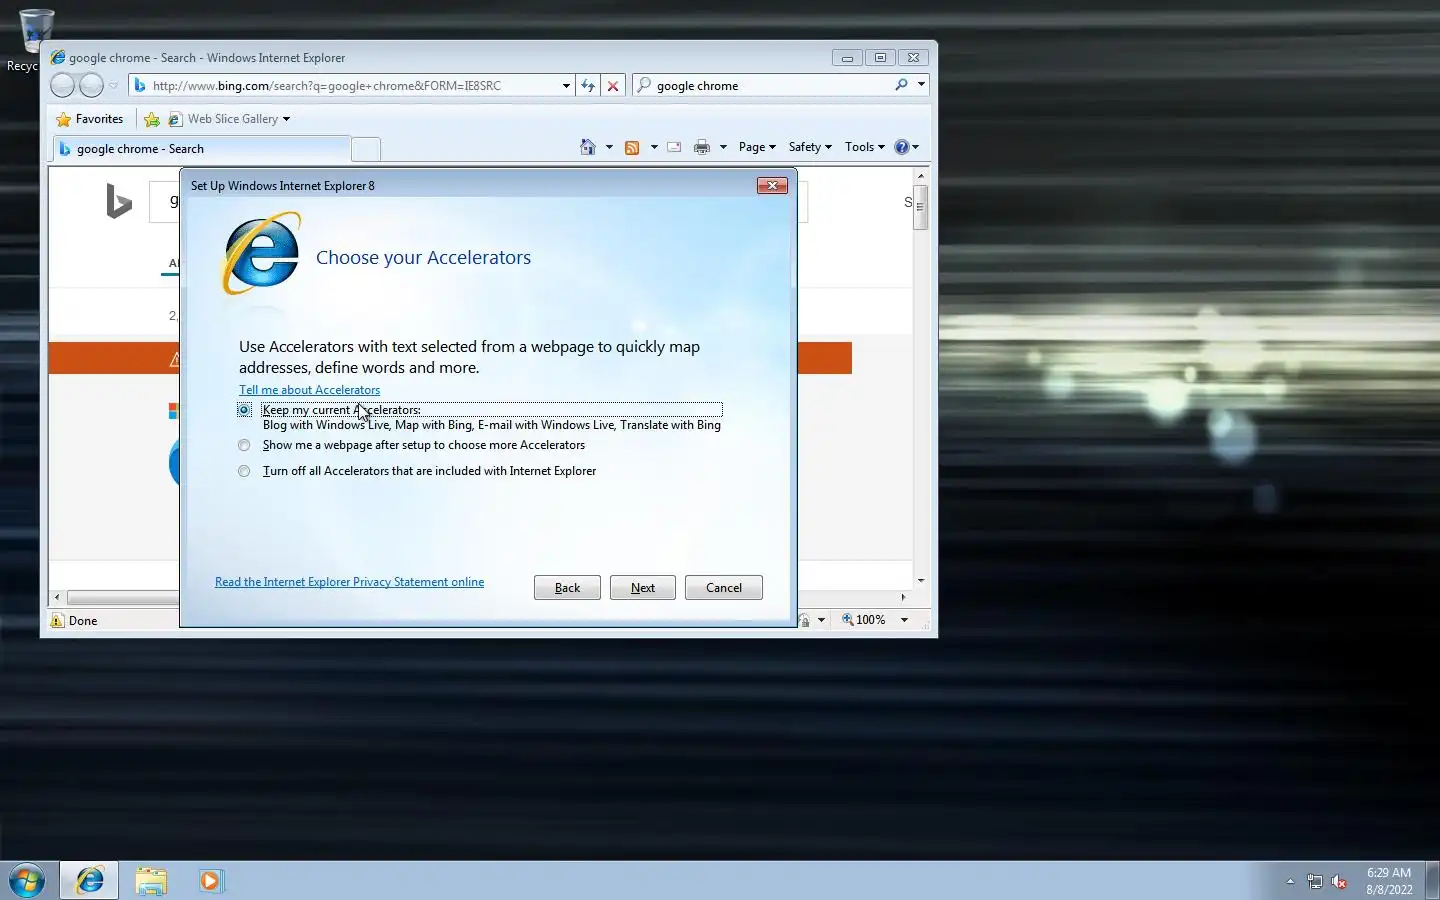The width and height of the screenshot is (1440, 900).
Task: Click Add to Favorites Bar icon
Action: tap(152, 119)
